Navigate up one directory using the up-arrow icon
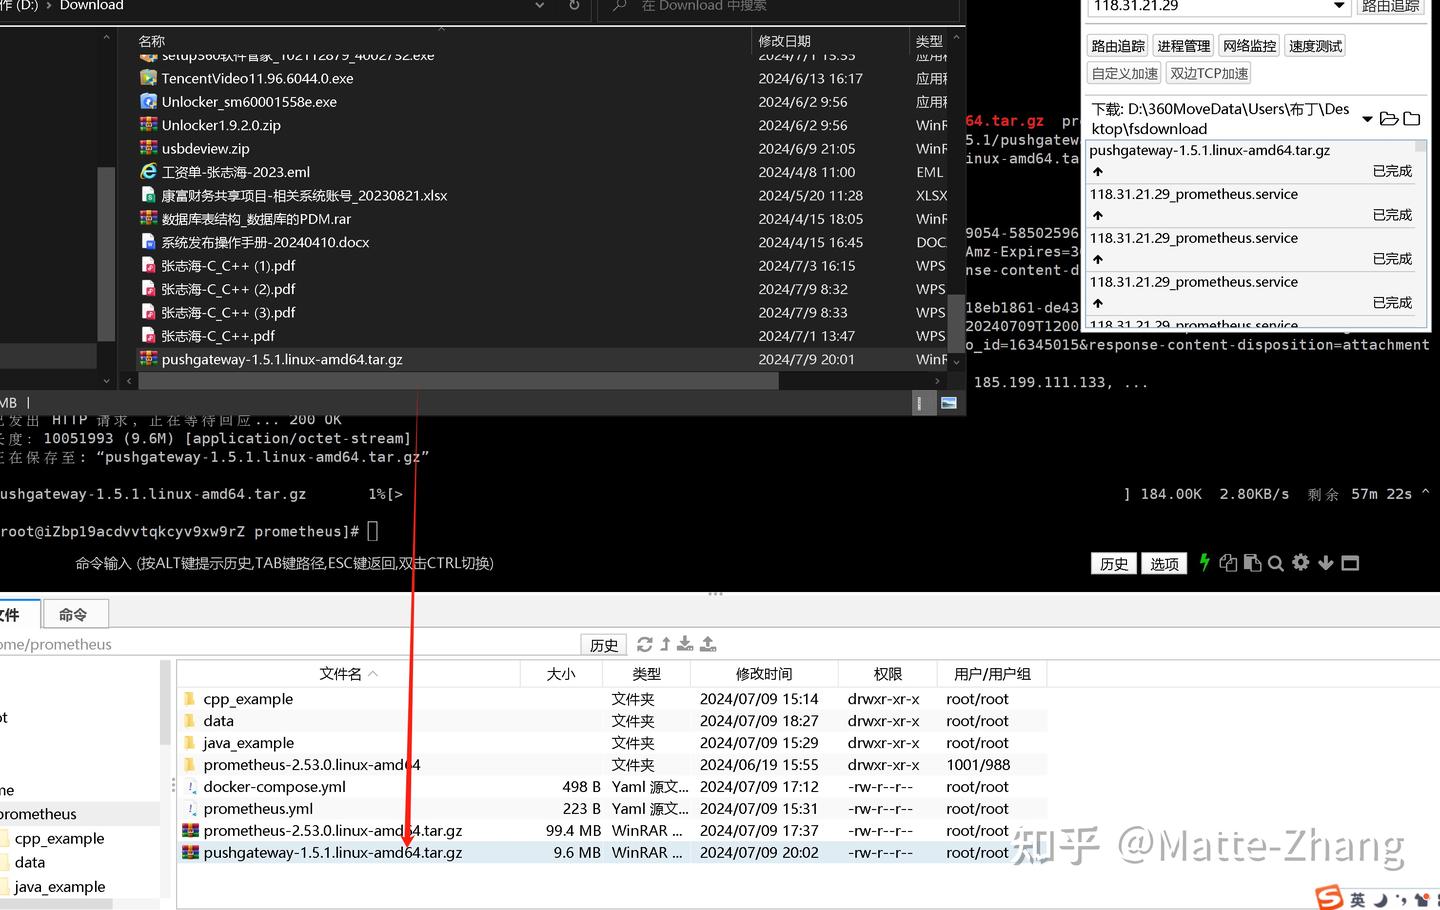 (663, 644)
